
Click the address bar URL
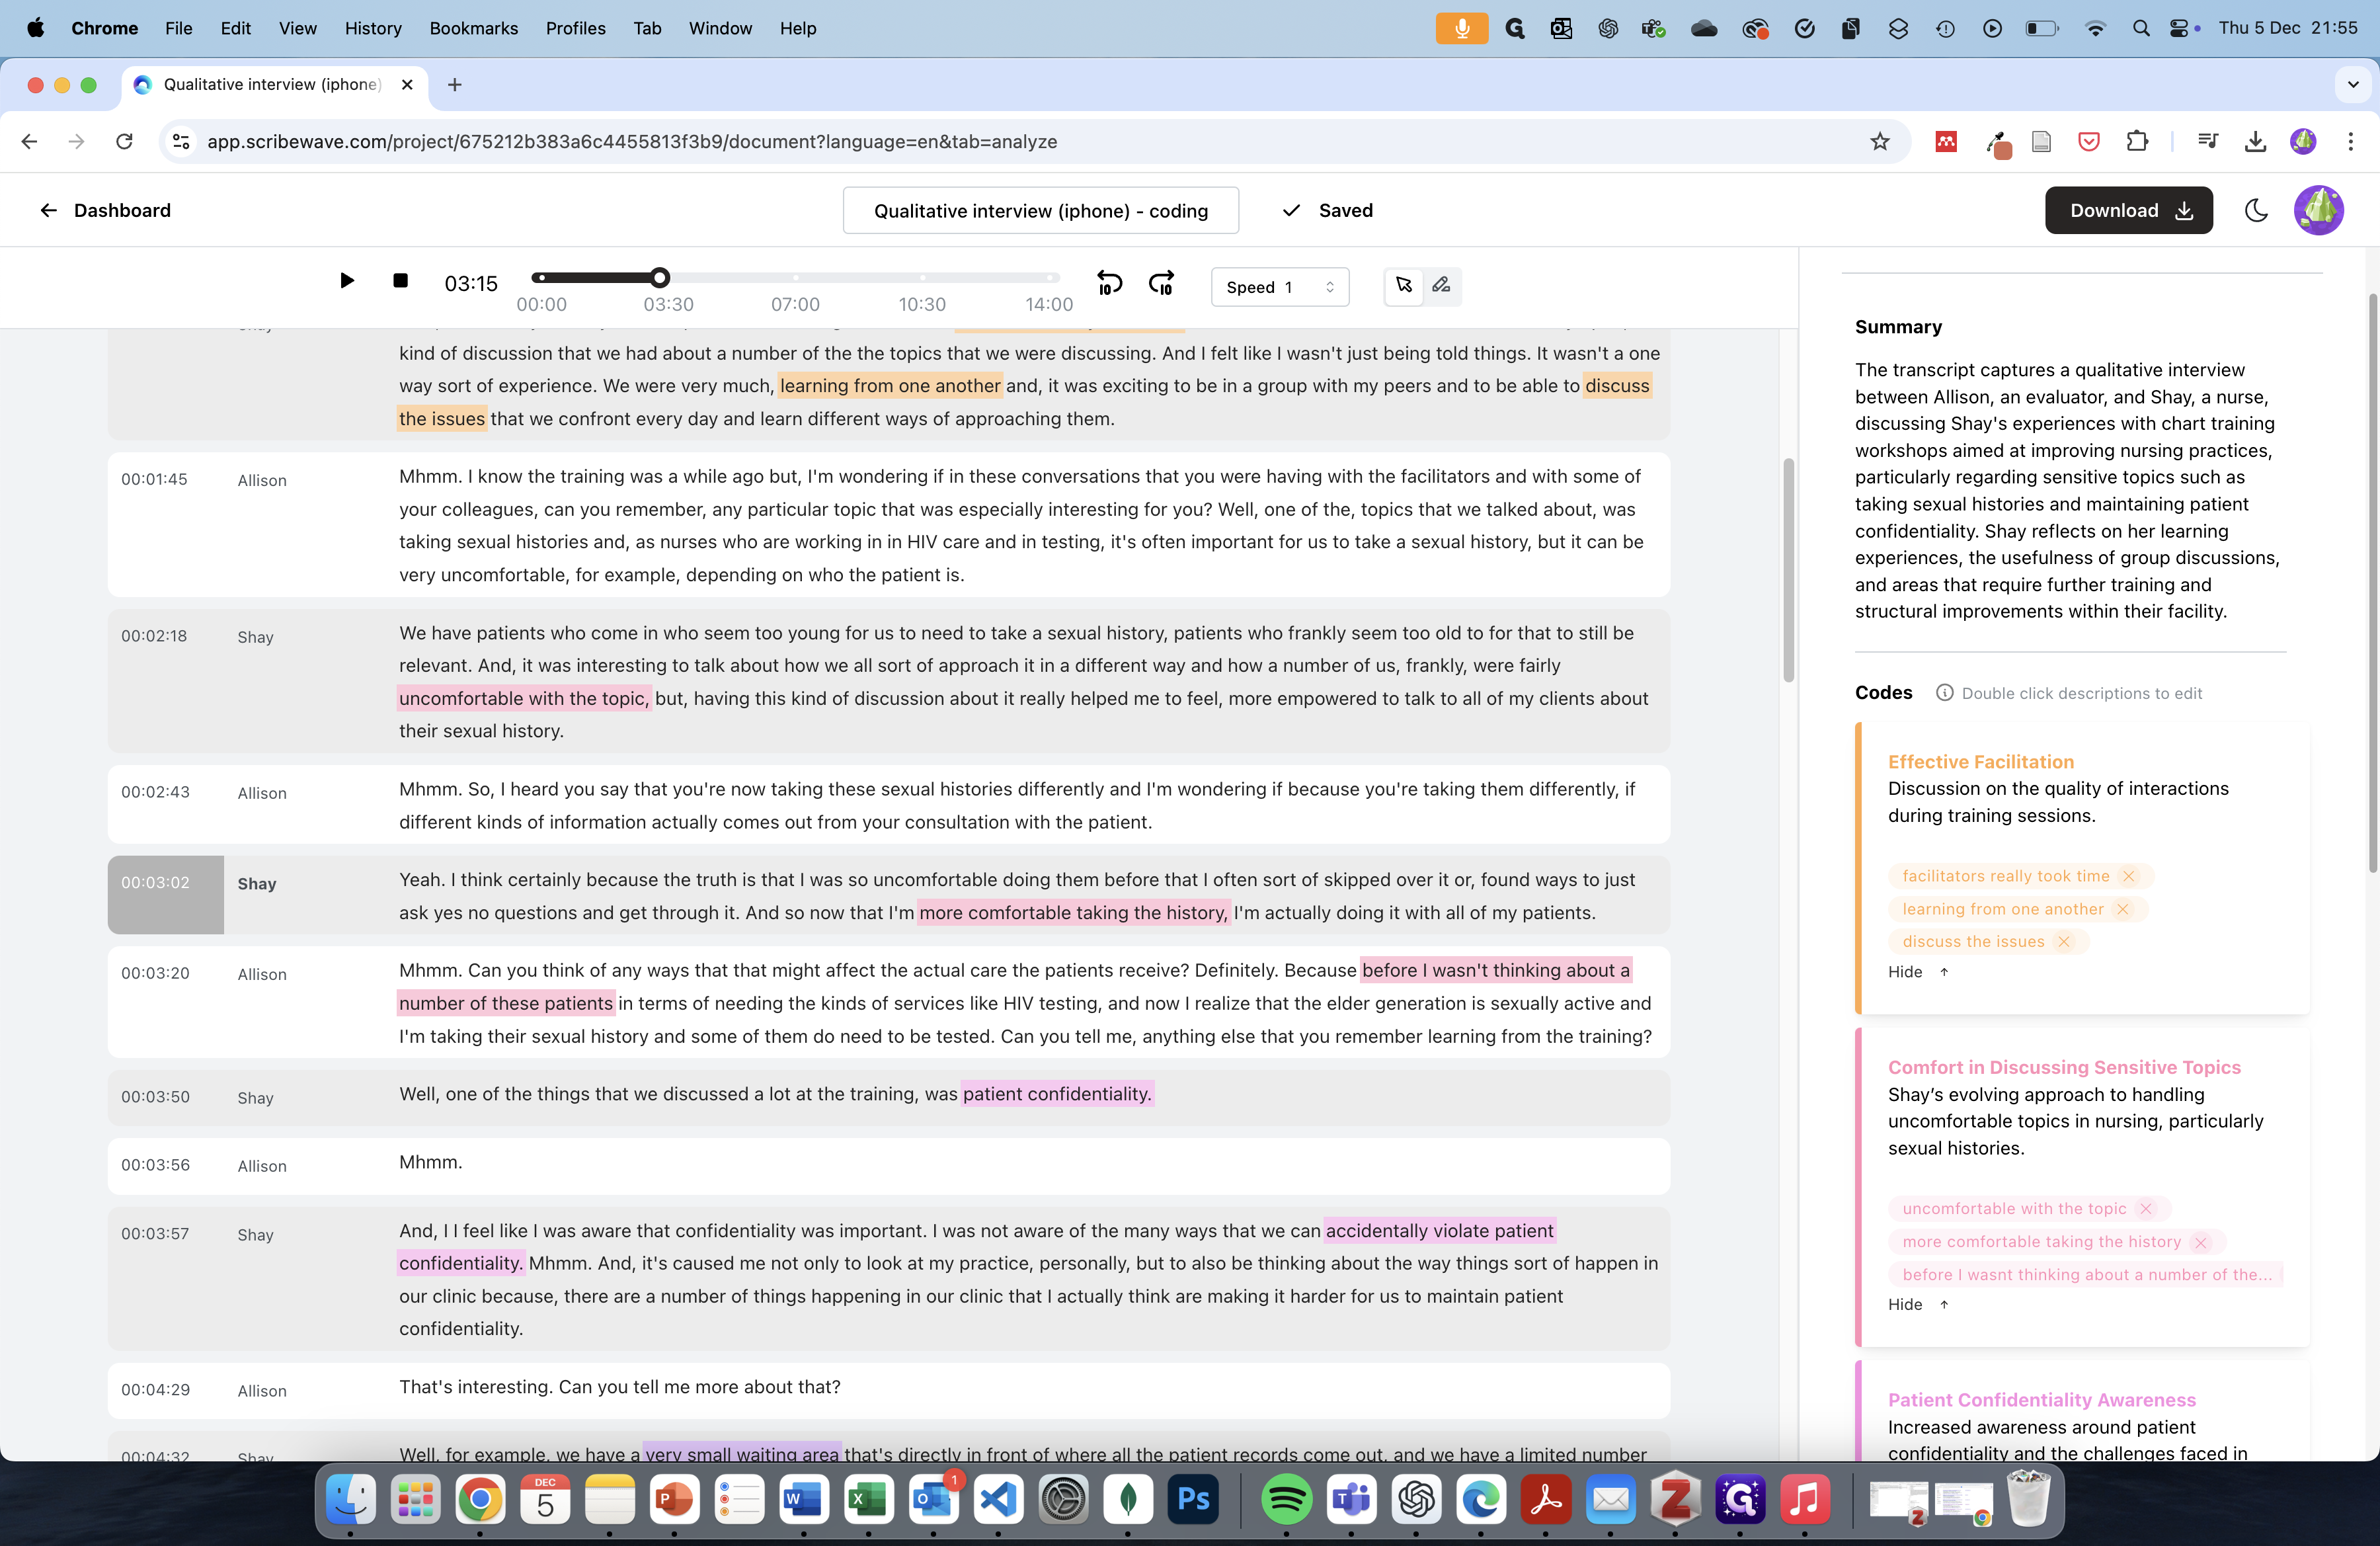(632, 141)
